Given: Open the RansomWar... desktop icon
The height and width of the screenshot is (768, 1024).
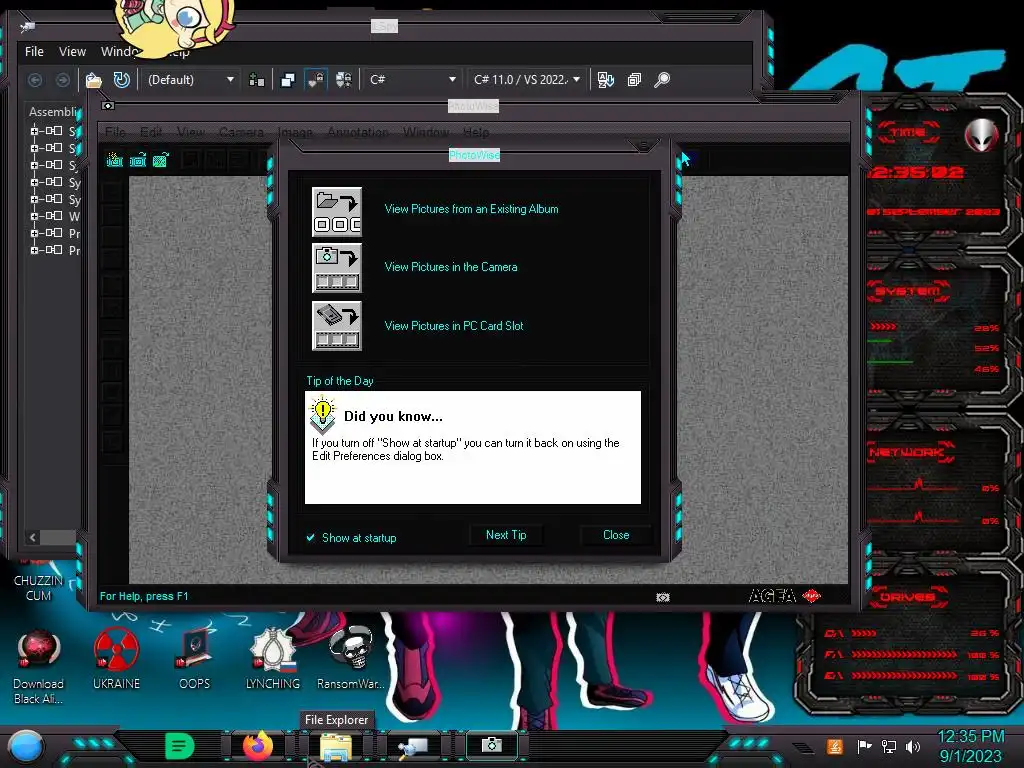Looking at the screenshot, I should 351,658.
